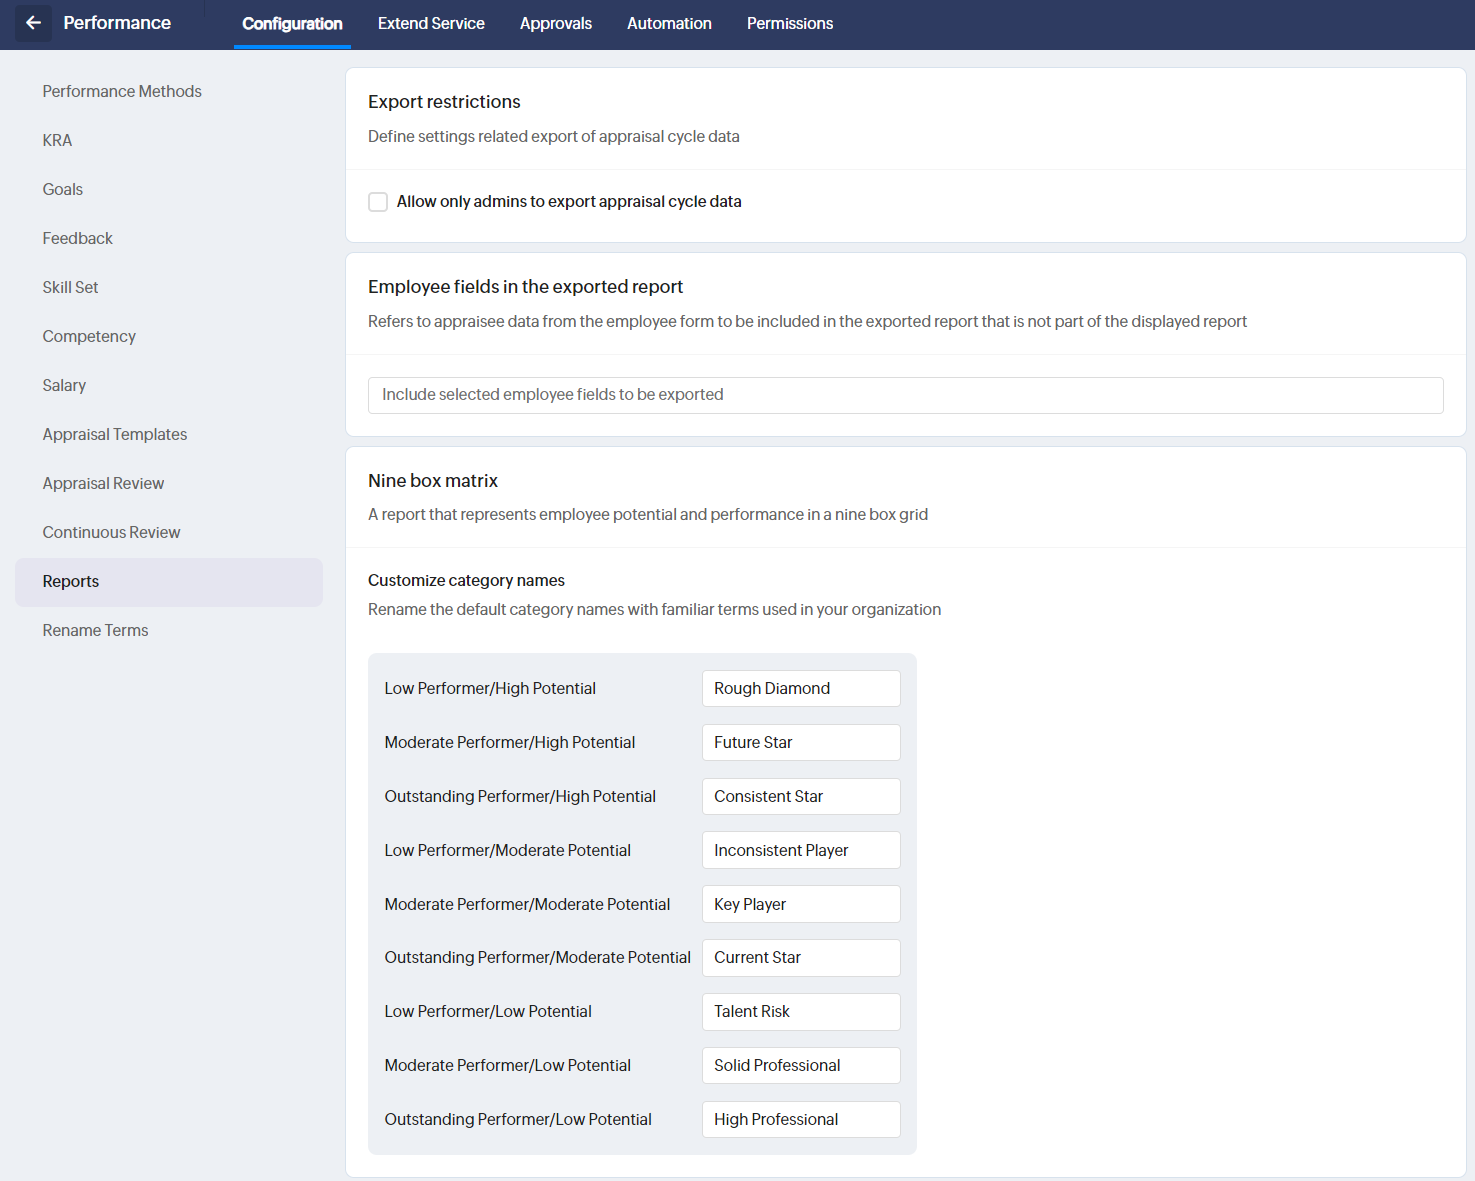Select the Permissions tab

[x=789, y=24]
